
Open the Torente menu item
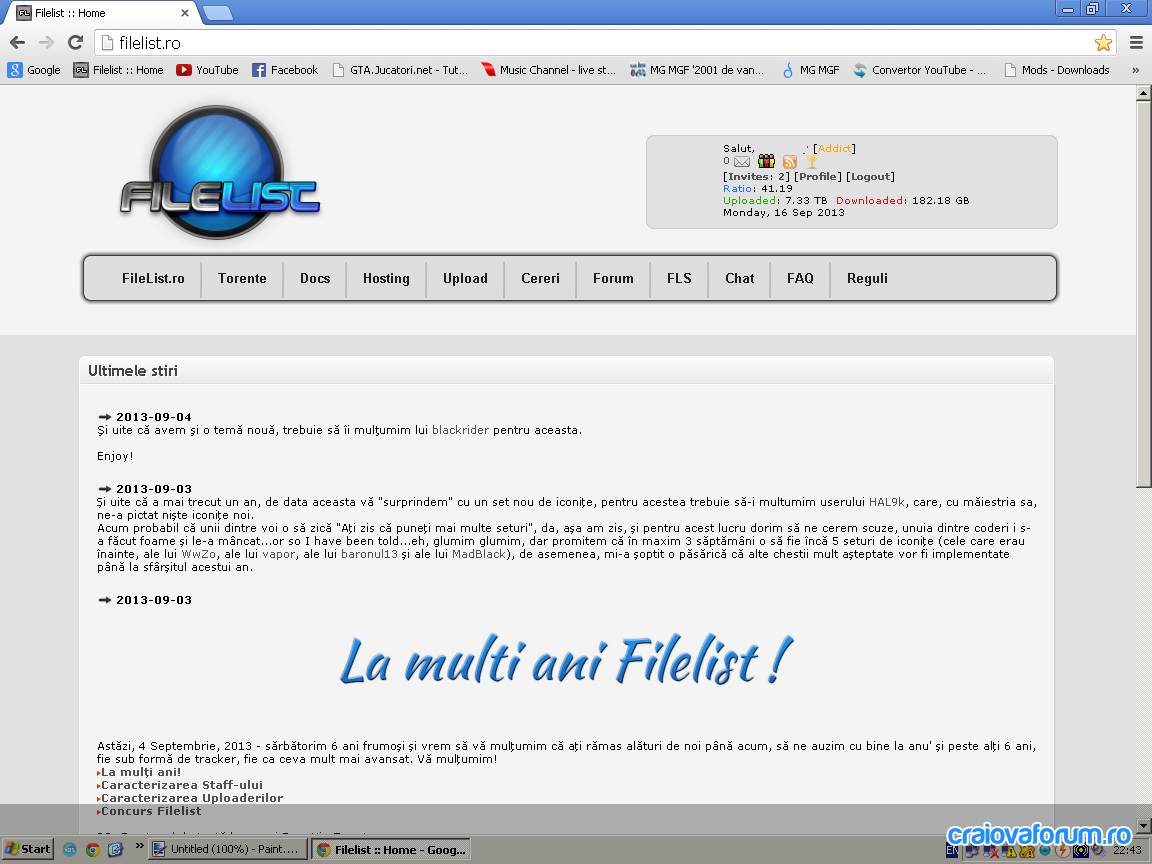242,278
